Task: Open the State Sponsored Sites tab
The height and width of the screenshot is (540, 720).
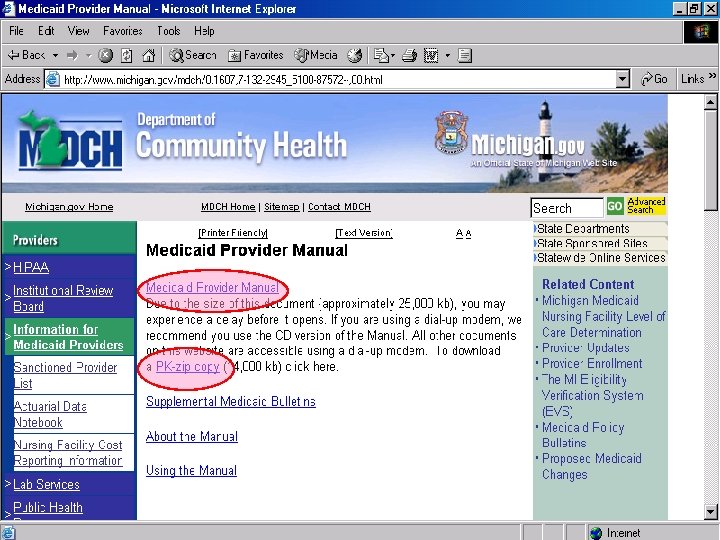Action: pos(600,243)
